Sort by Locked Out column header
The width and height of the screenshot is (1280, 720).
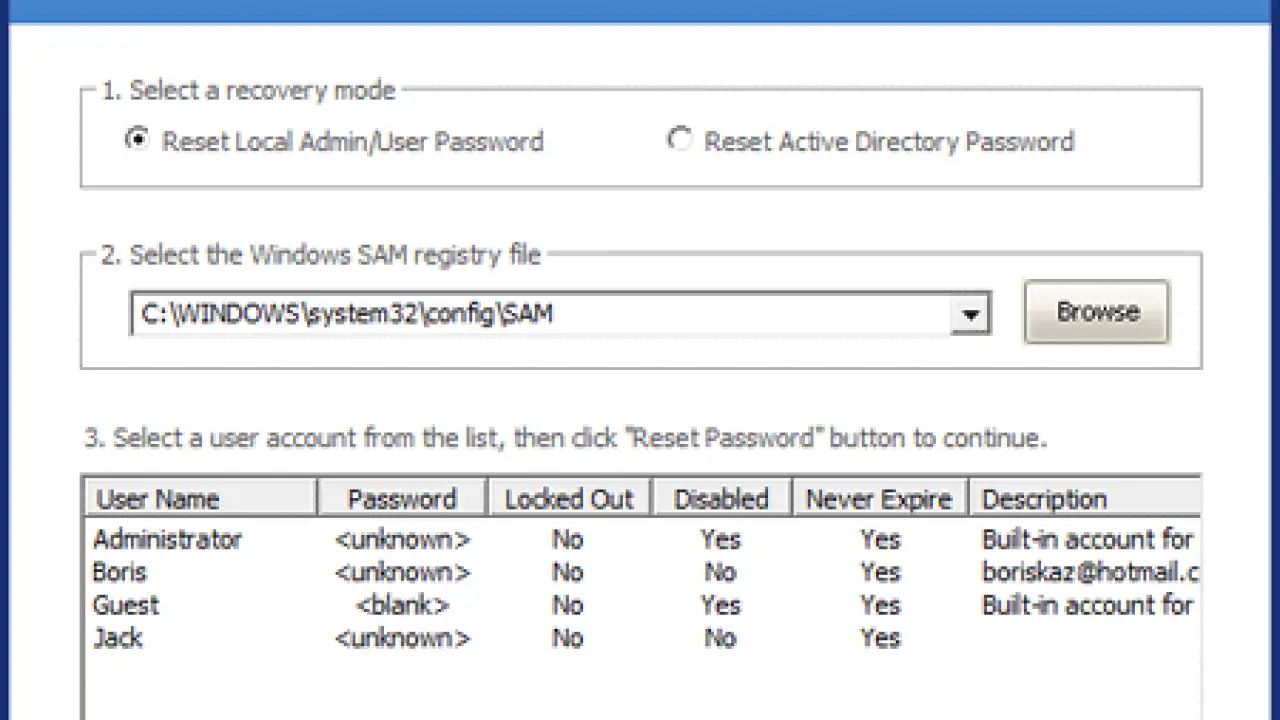pyautogui.click(x=569, y=498)
